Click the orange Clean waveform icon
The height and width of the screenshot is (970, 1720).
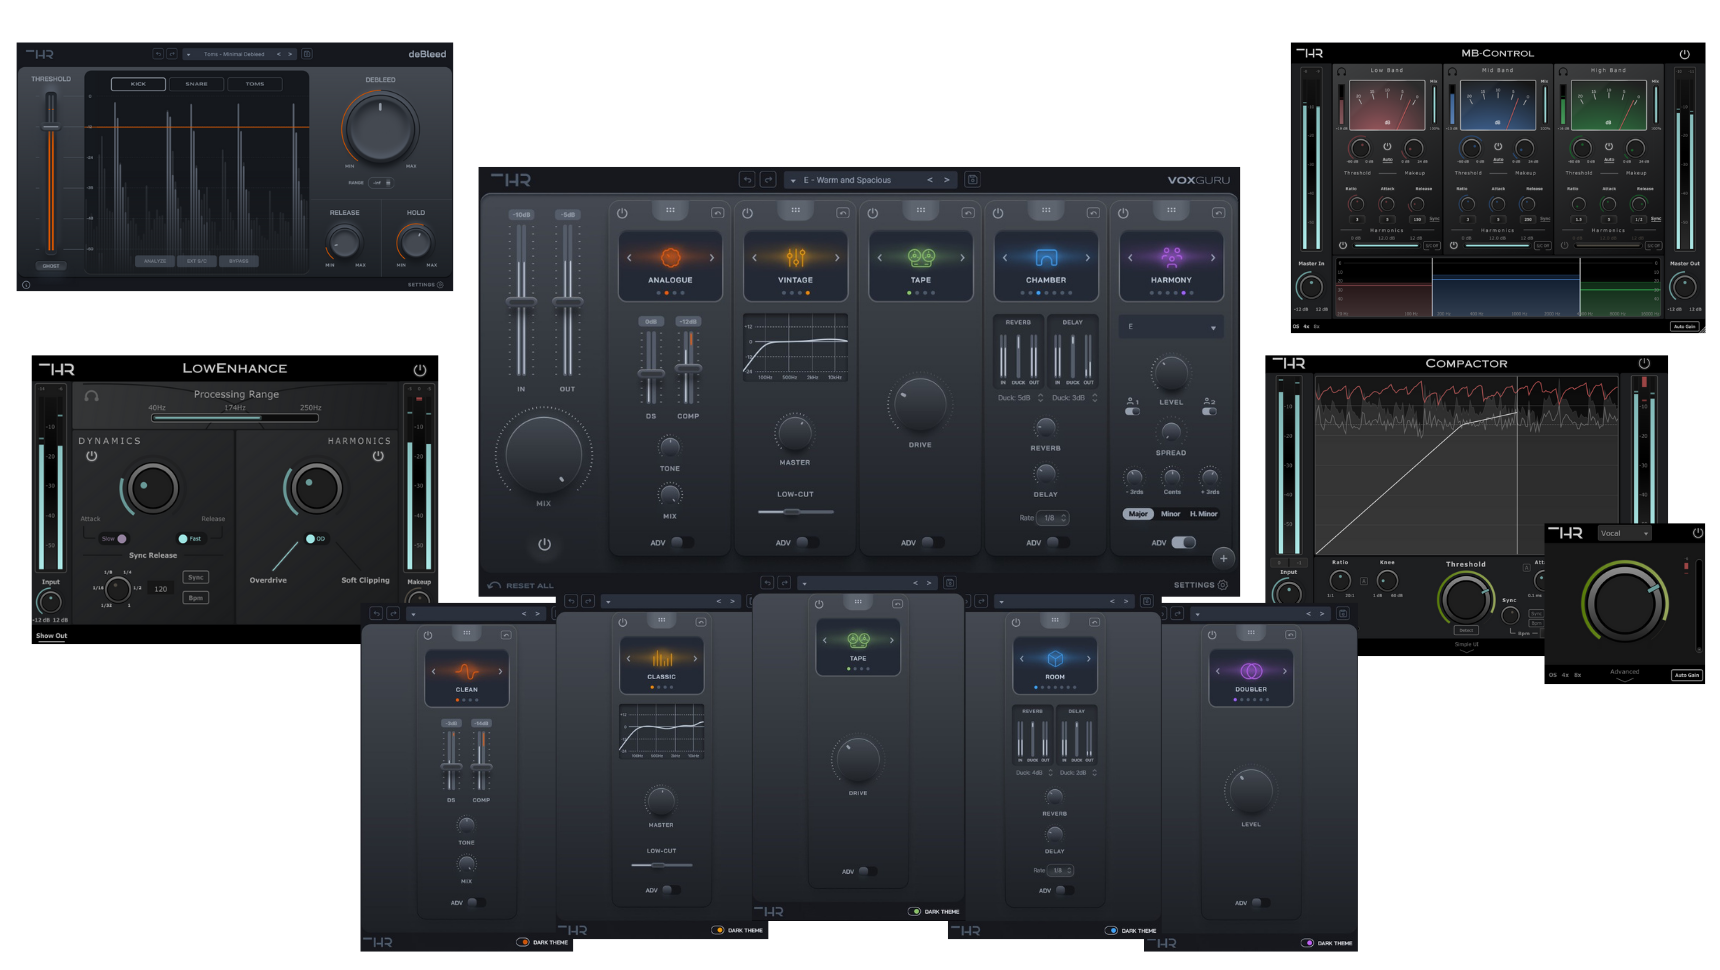[466, 670]
